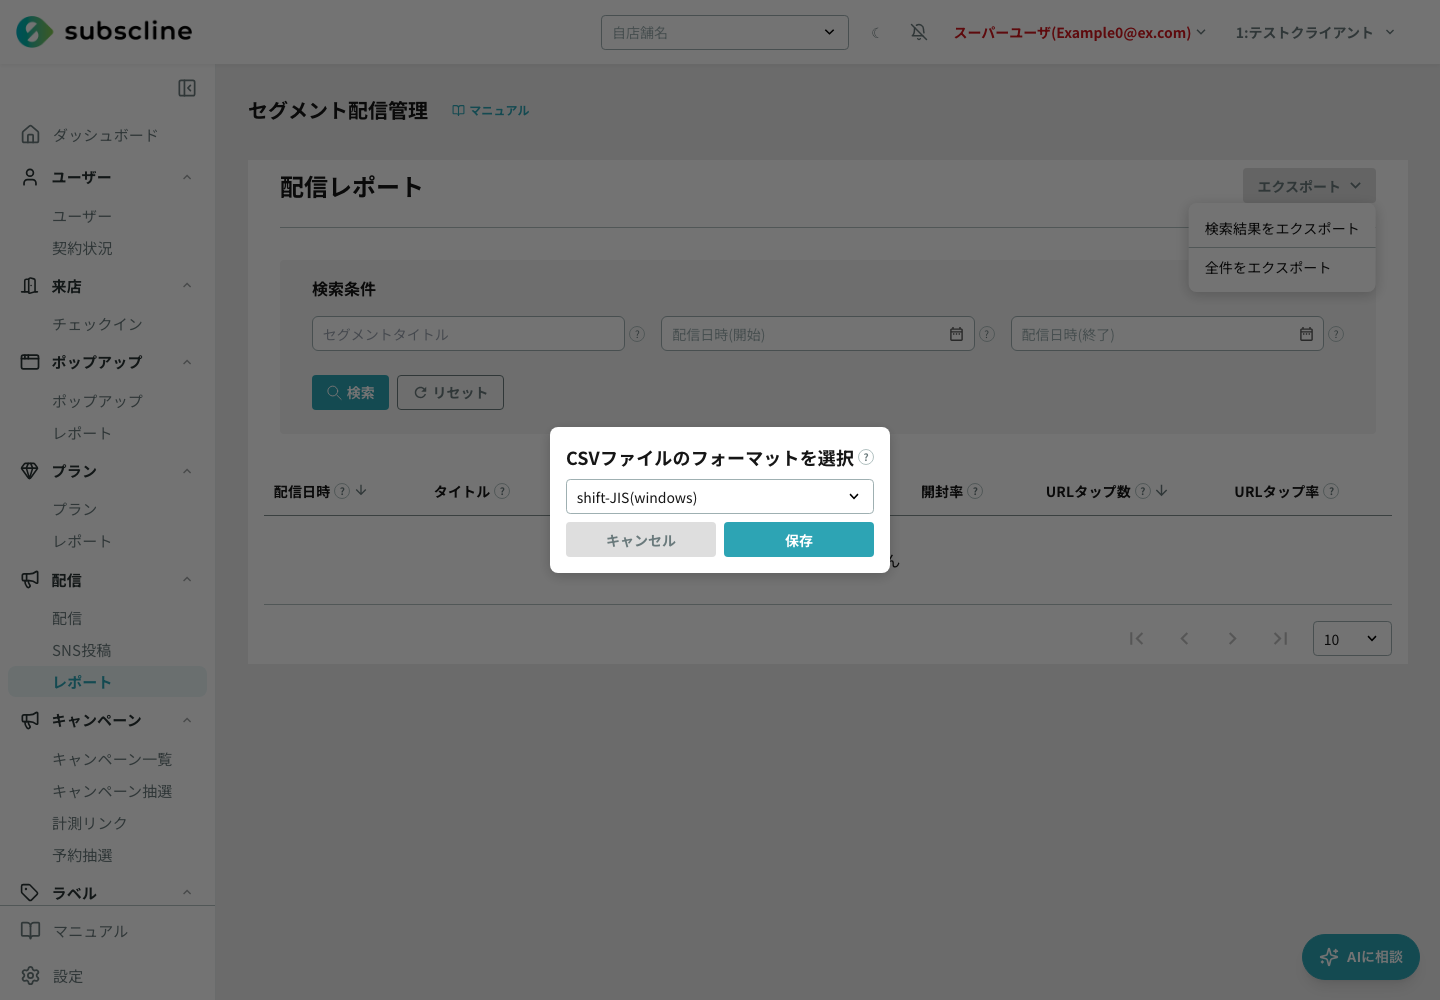Sort by URLタップ数 arrow icon
Image resolution: width=1440 pixels, height=1000 pixels.
pyautogui.click(x=1161, y=491)
